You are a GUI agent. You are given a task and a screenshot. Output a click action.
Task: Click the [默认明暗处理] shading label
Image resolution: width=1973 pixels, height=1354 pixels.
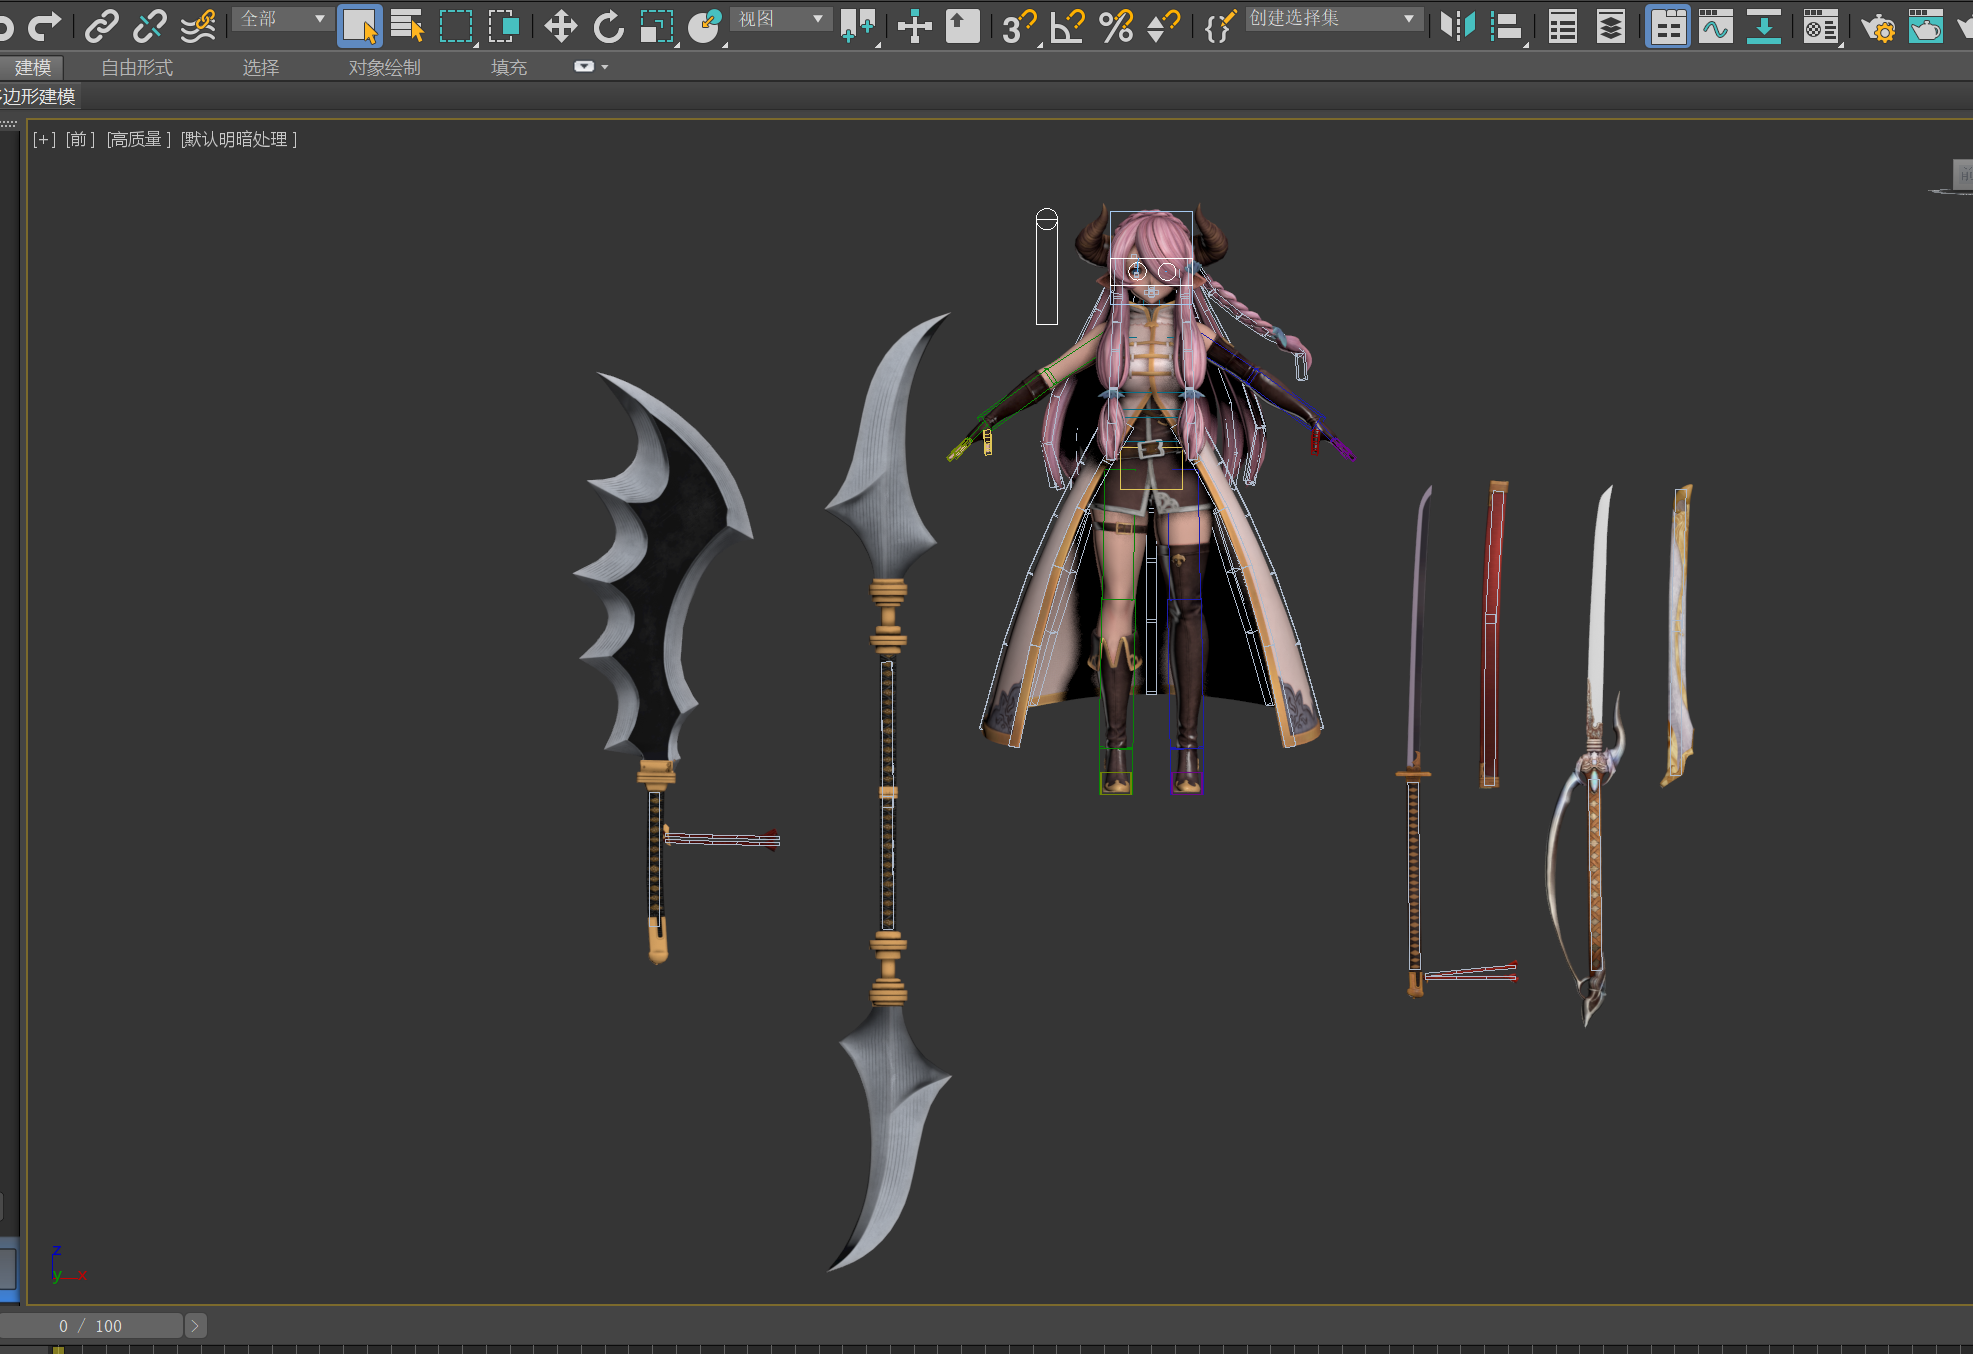pyautogui.click(x=238, y=139)
